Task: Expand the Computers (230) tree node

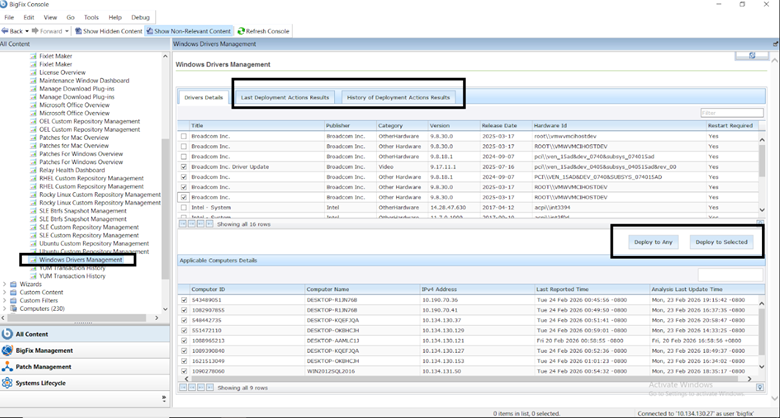Action: [x=6, y=308]
